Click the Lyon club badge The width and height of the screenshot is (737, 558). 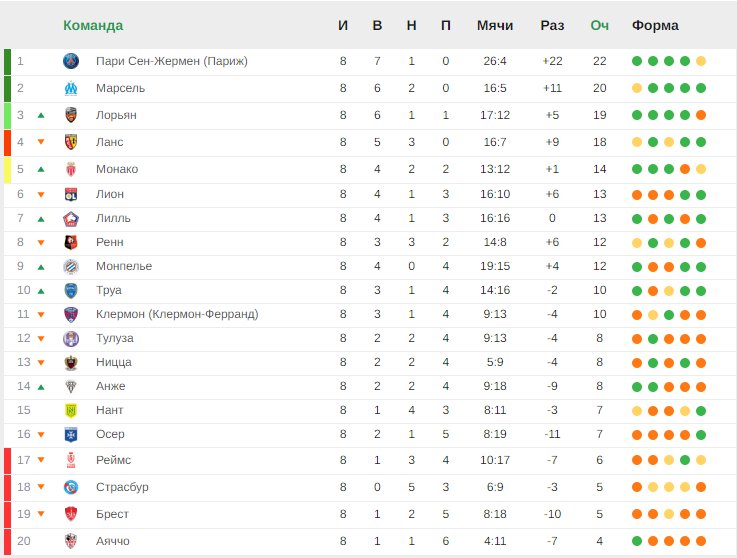pyautogui.click(x=70, y=194)
